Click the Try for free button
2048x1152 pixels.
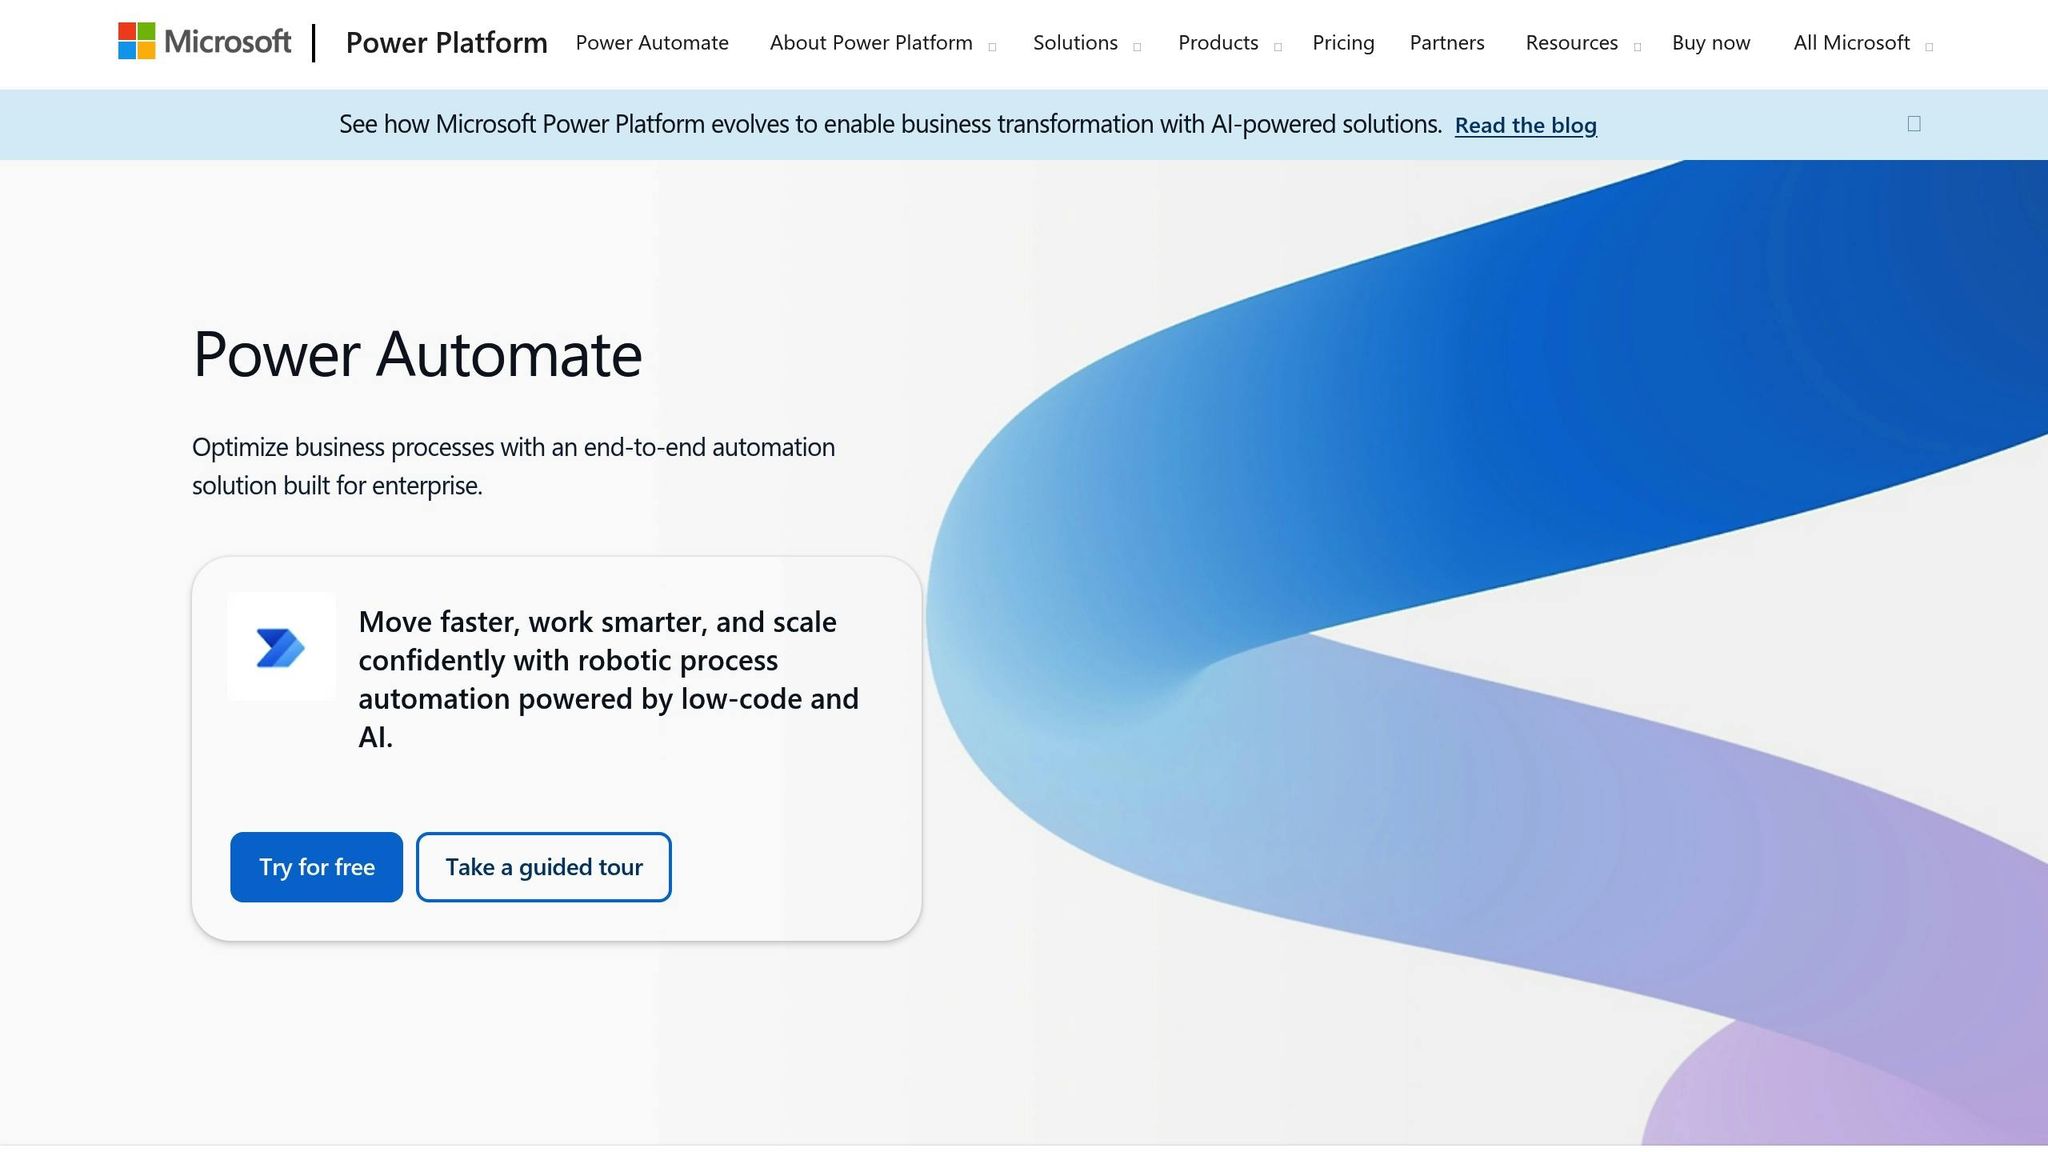click(x=315, y=866)
